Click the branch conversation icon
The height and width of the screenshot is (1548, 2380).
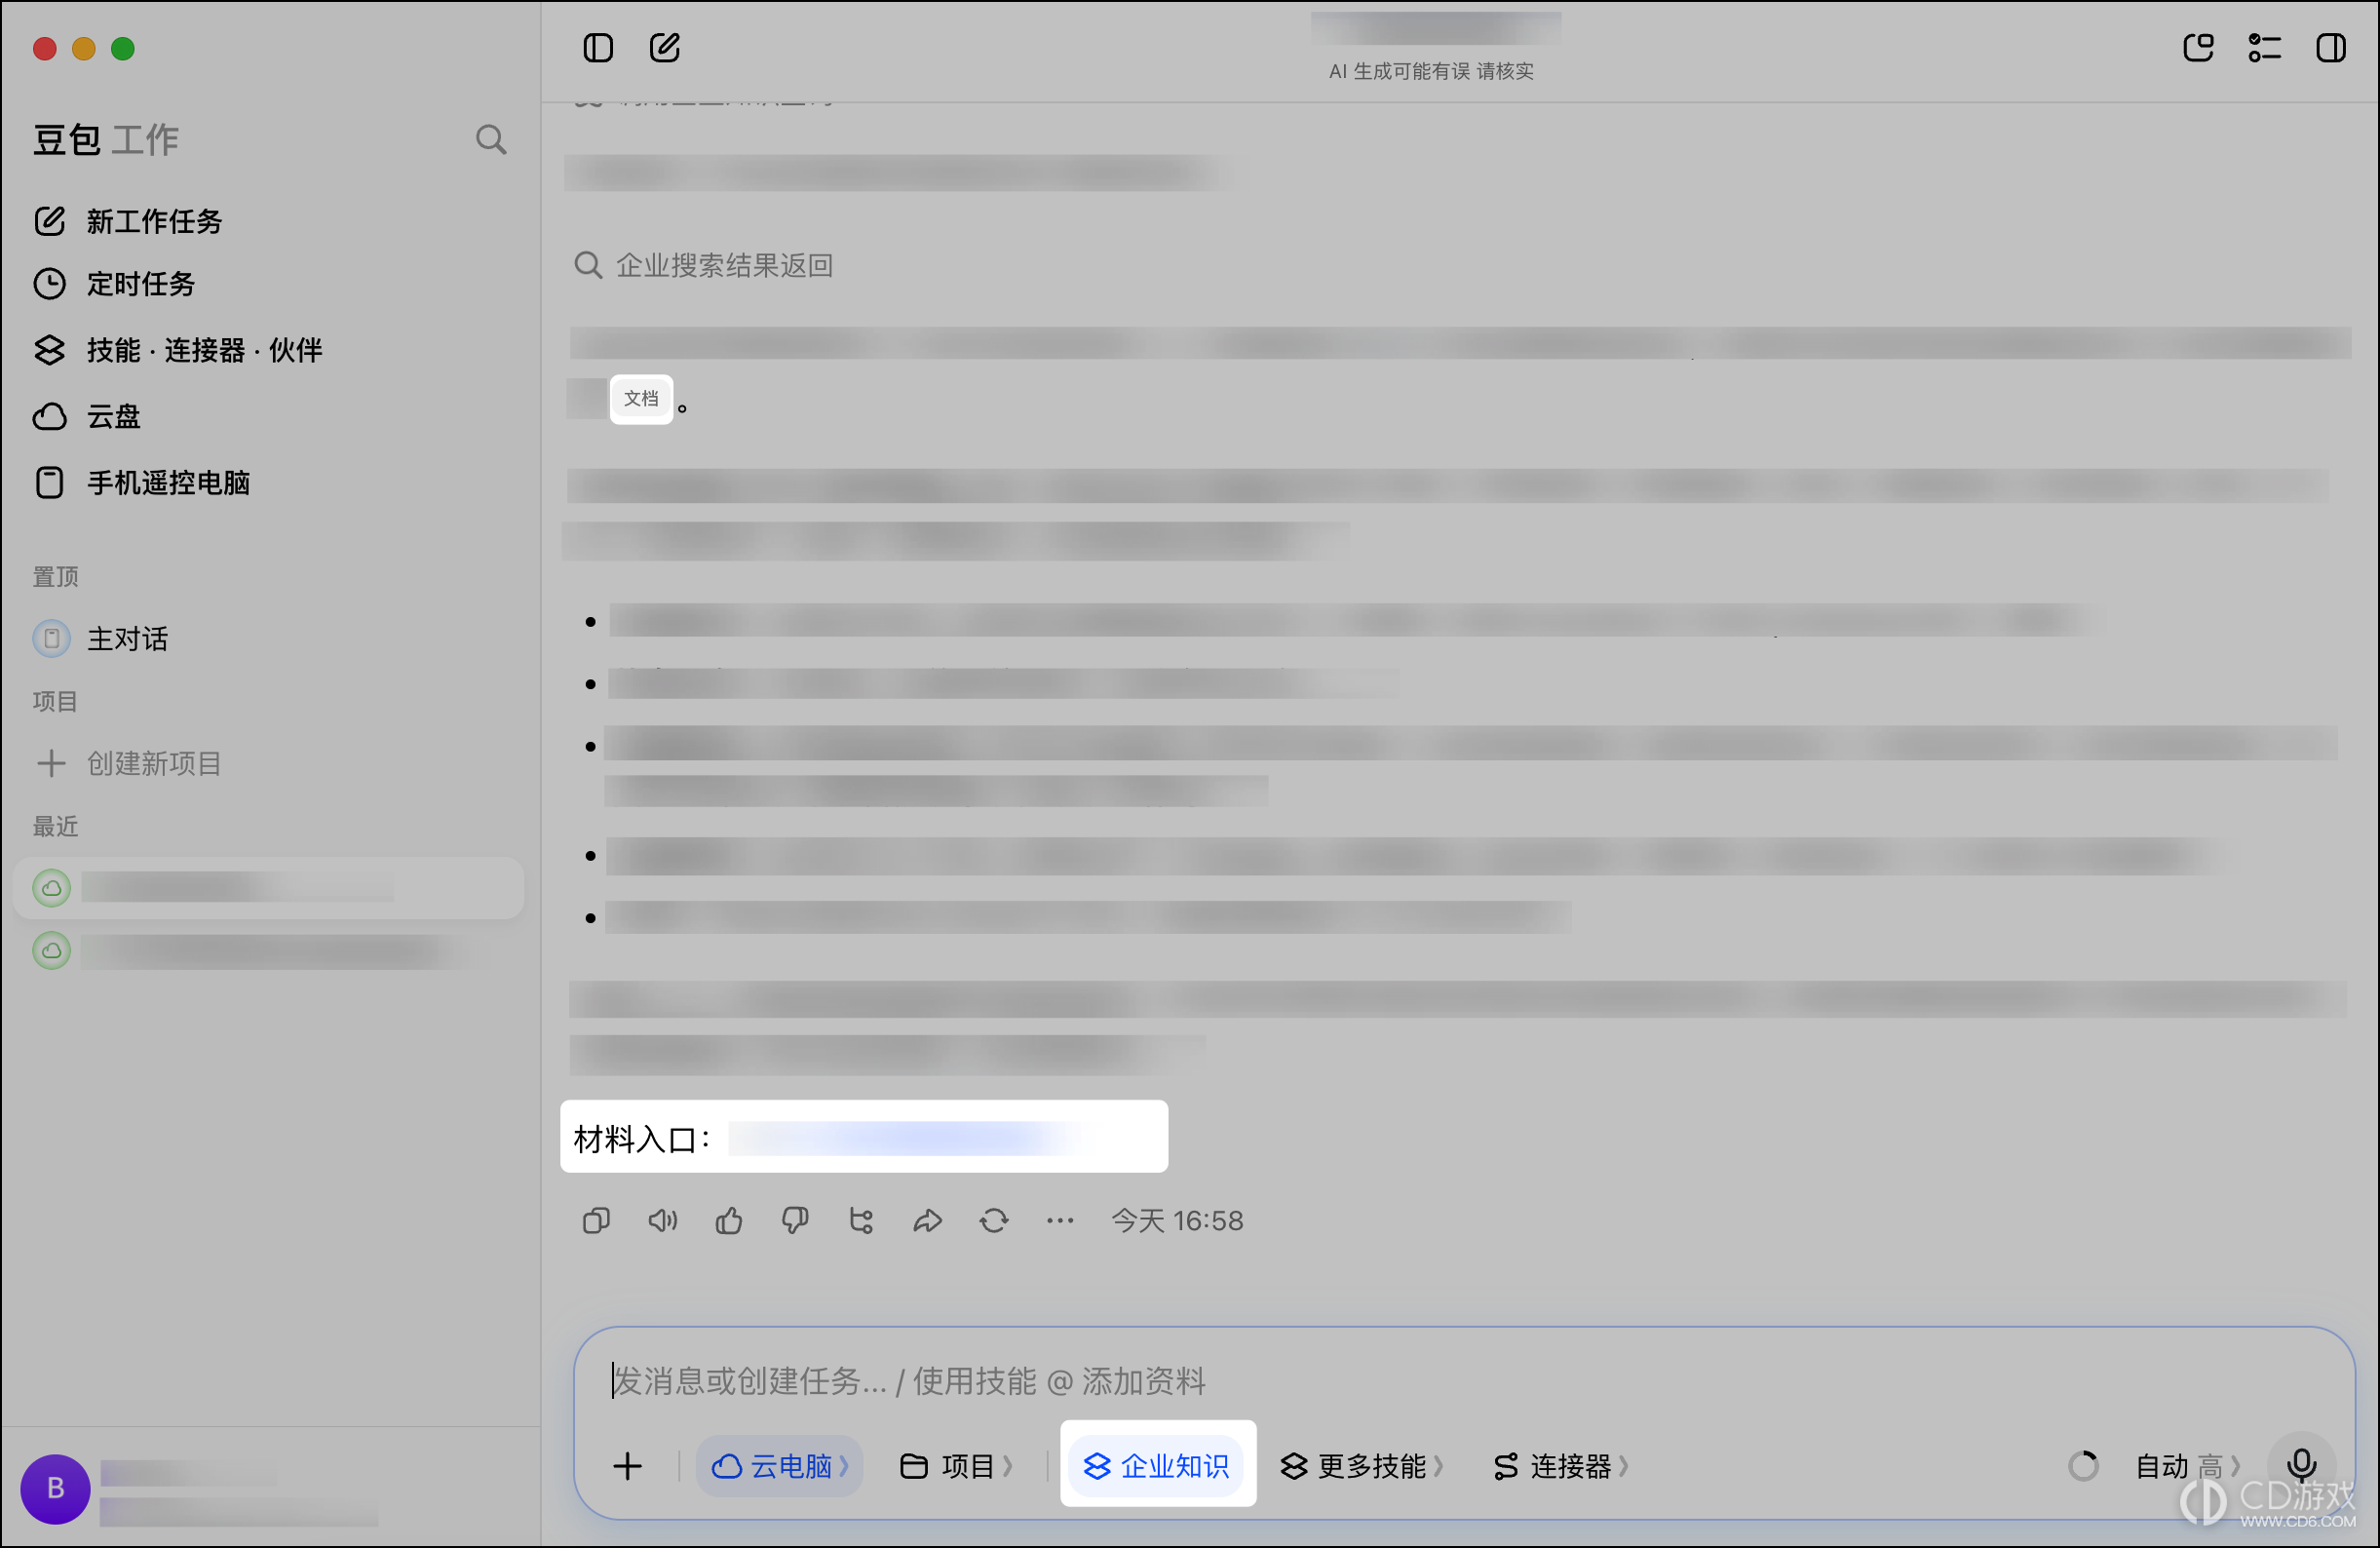(x=861, y=1221)
